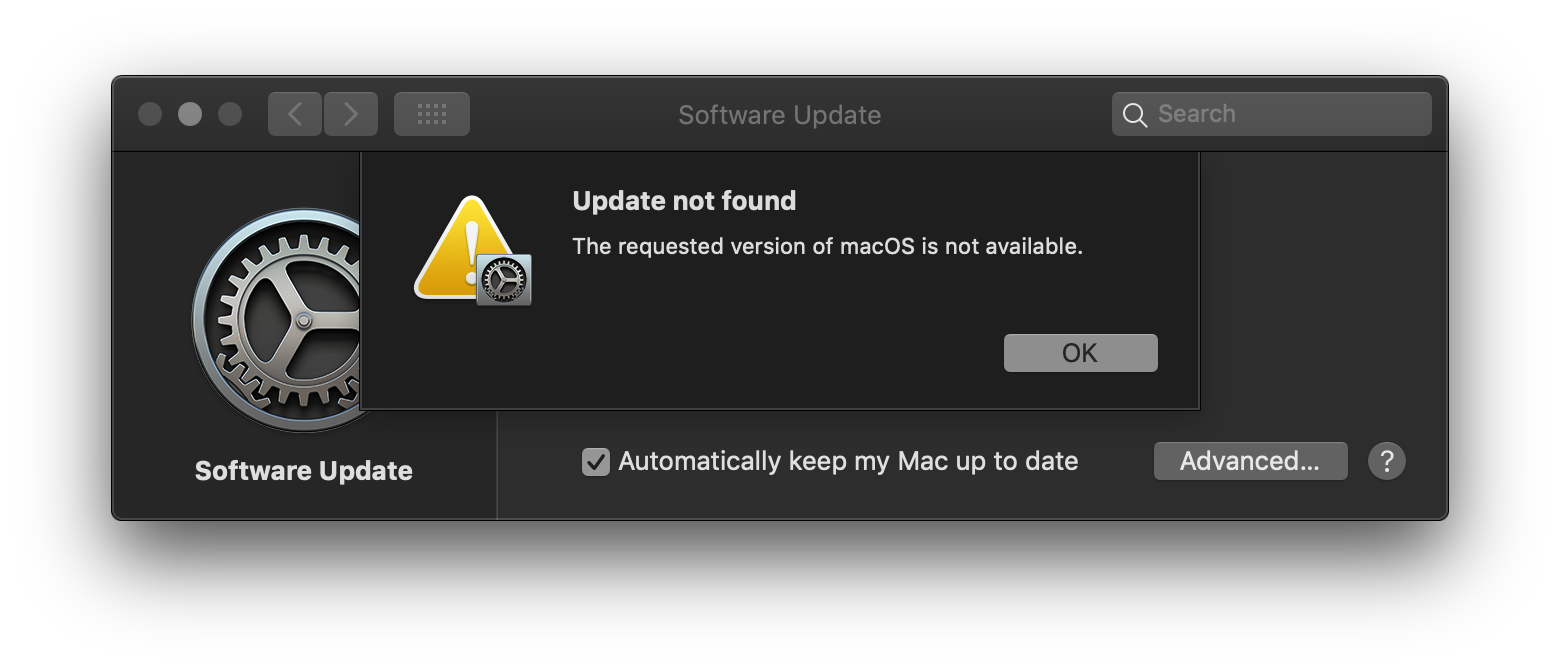The height and width of the screenshot is (668, 1560).
Task: Show all preferences via the grid icon
Action: [x=432, y=114]
